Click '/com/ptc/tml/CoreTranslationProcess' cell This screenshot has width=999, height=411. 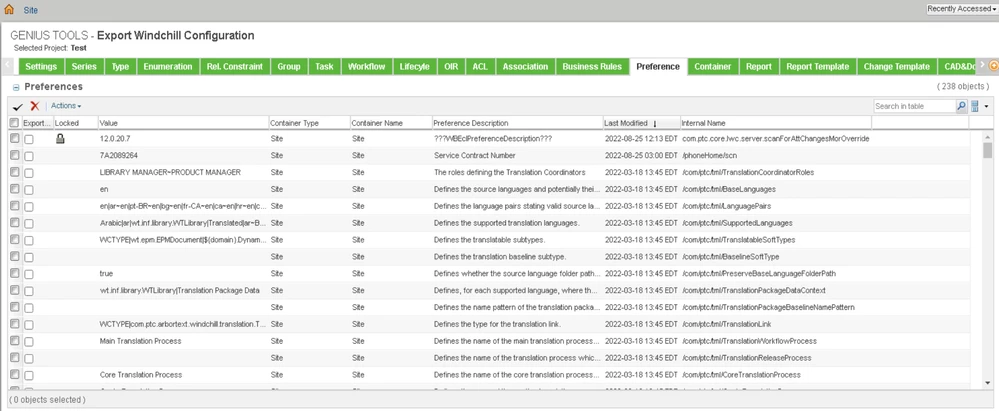pyautogui.click(x=741, y=375)
